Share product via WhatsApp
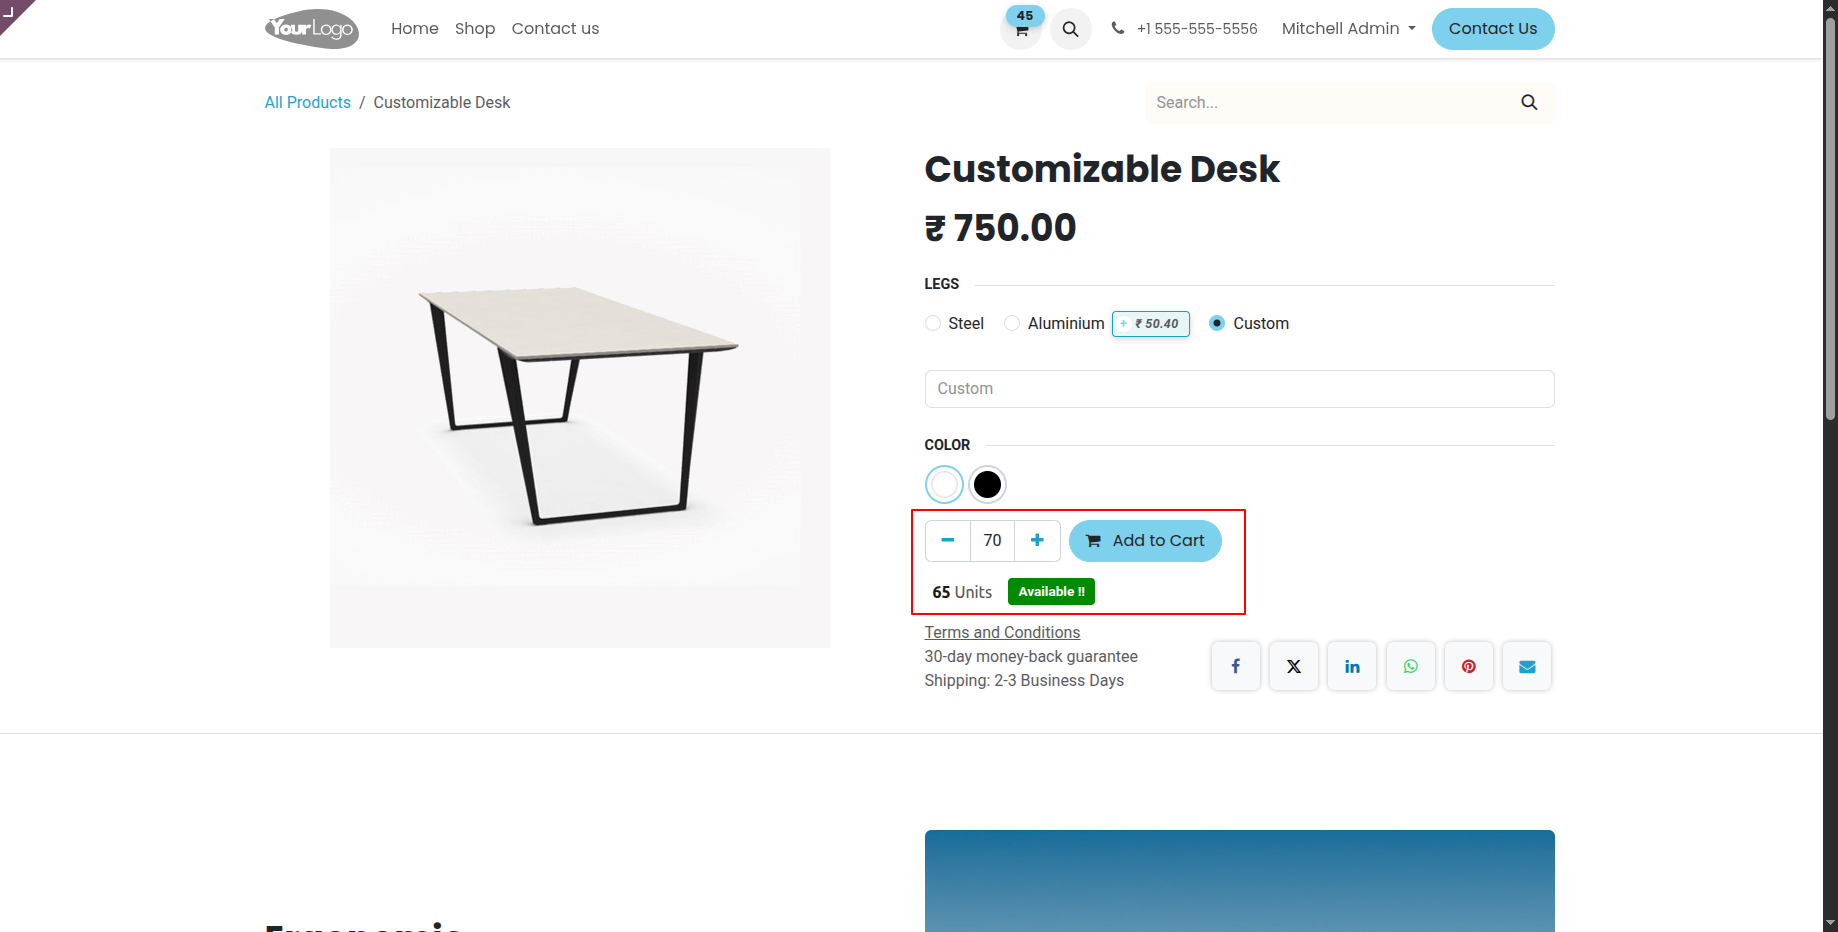Image resolution: width=1838 pixels, height=932 pixels. click(1411, 666)
